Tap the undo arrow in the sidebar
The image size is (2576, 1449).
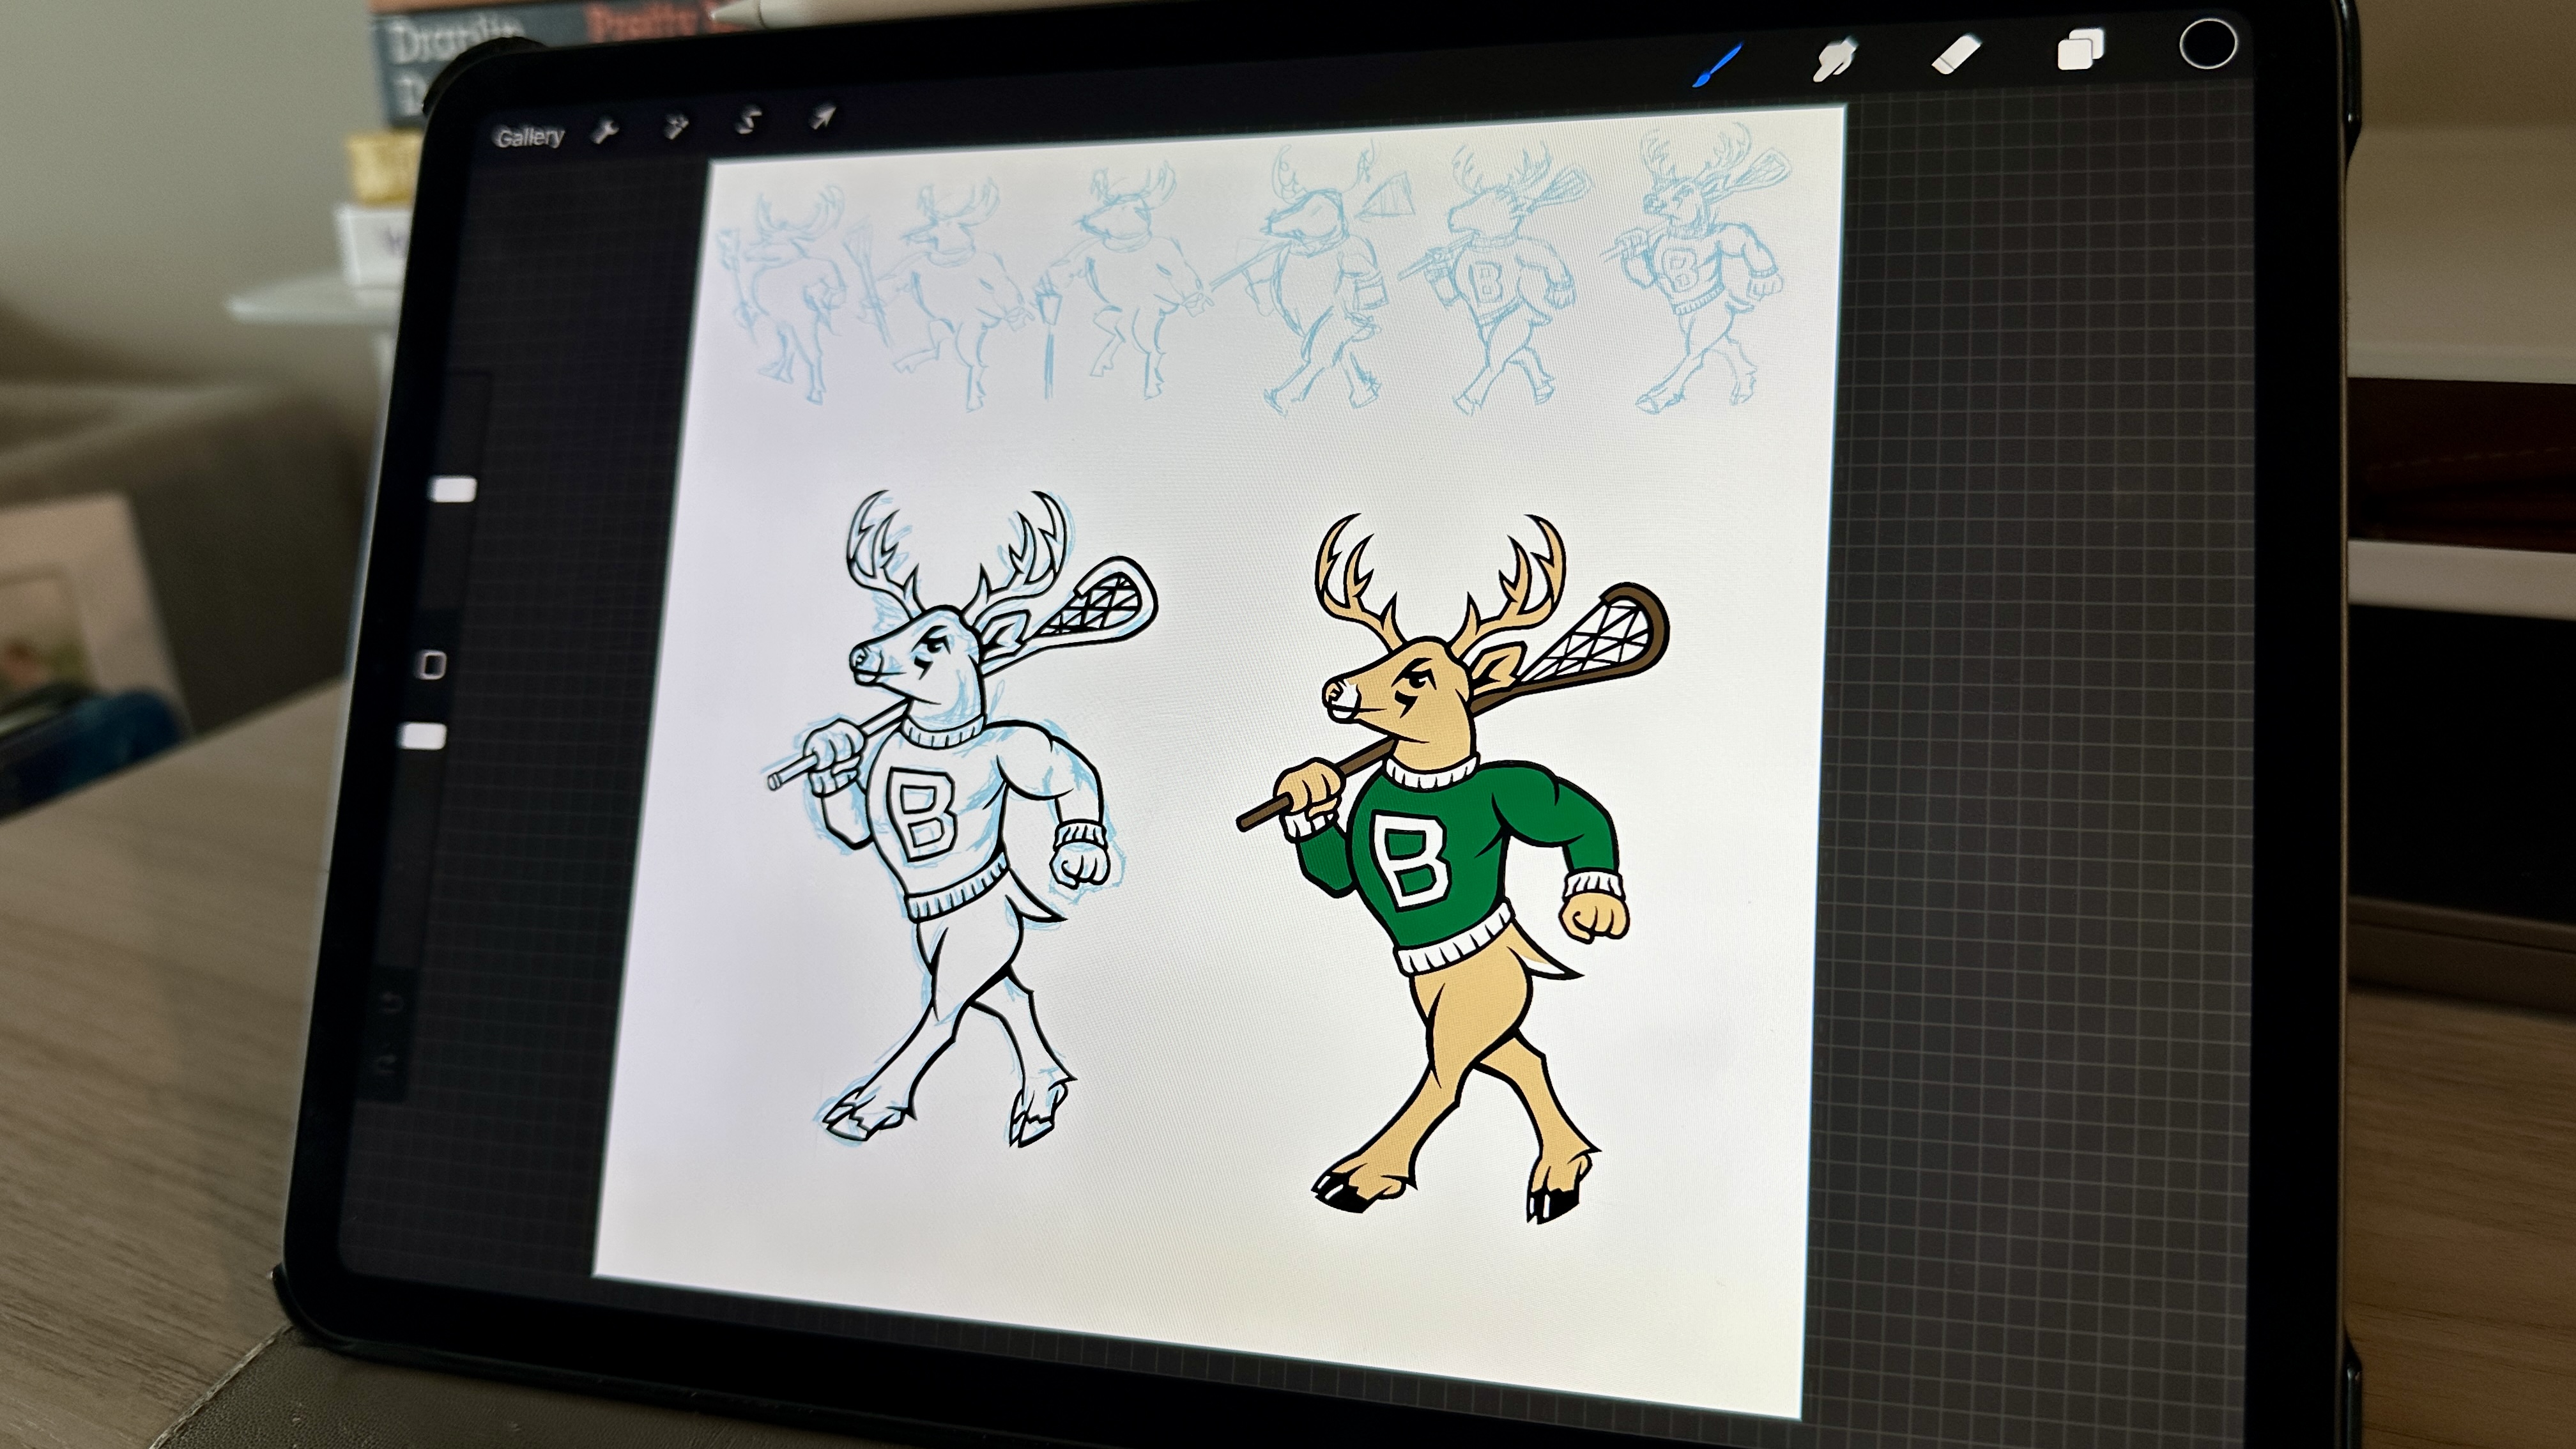pos(392,1003)
